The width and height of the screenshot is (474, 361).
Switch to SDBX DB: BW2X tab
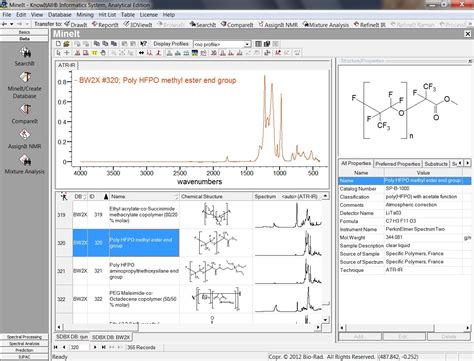(111, 337)
